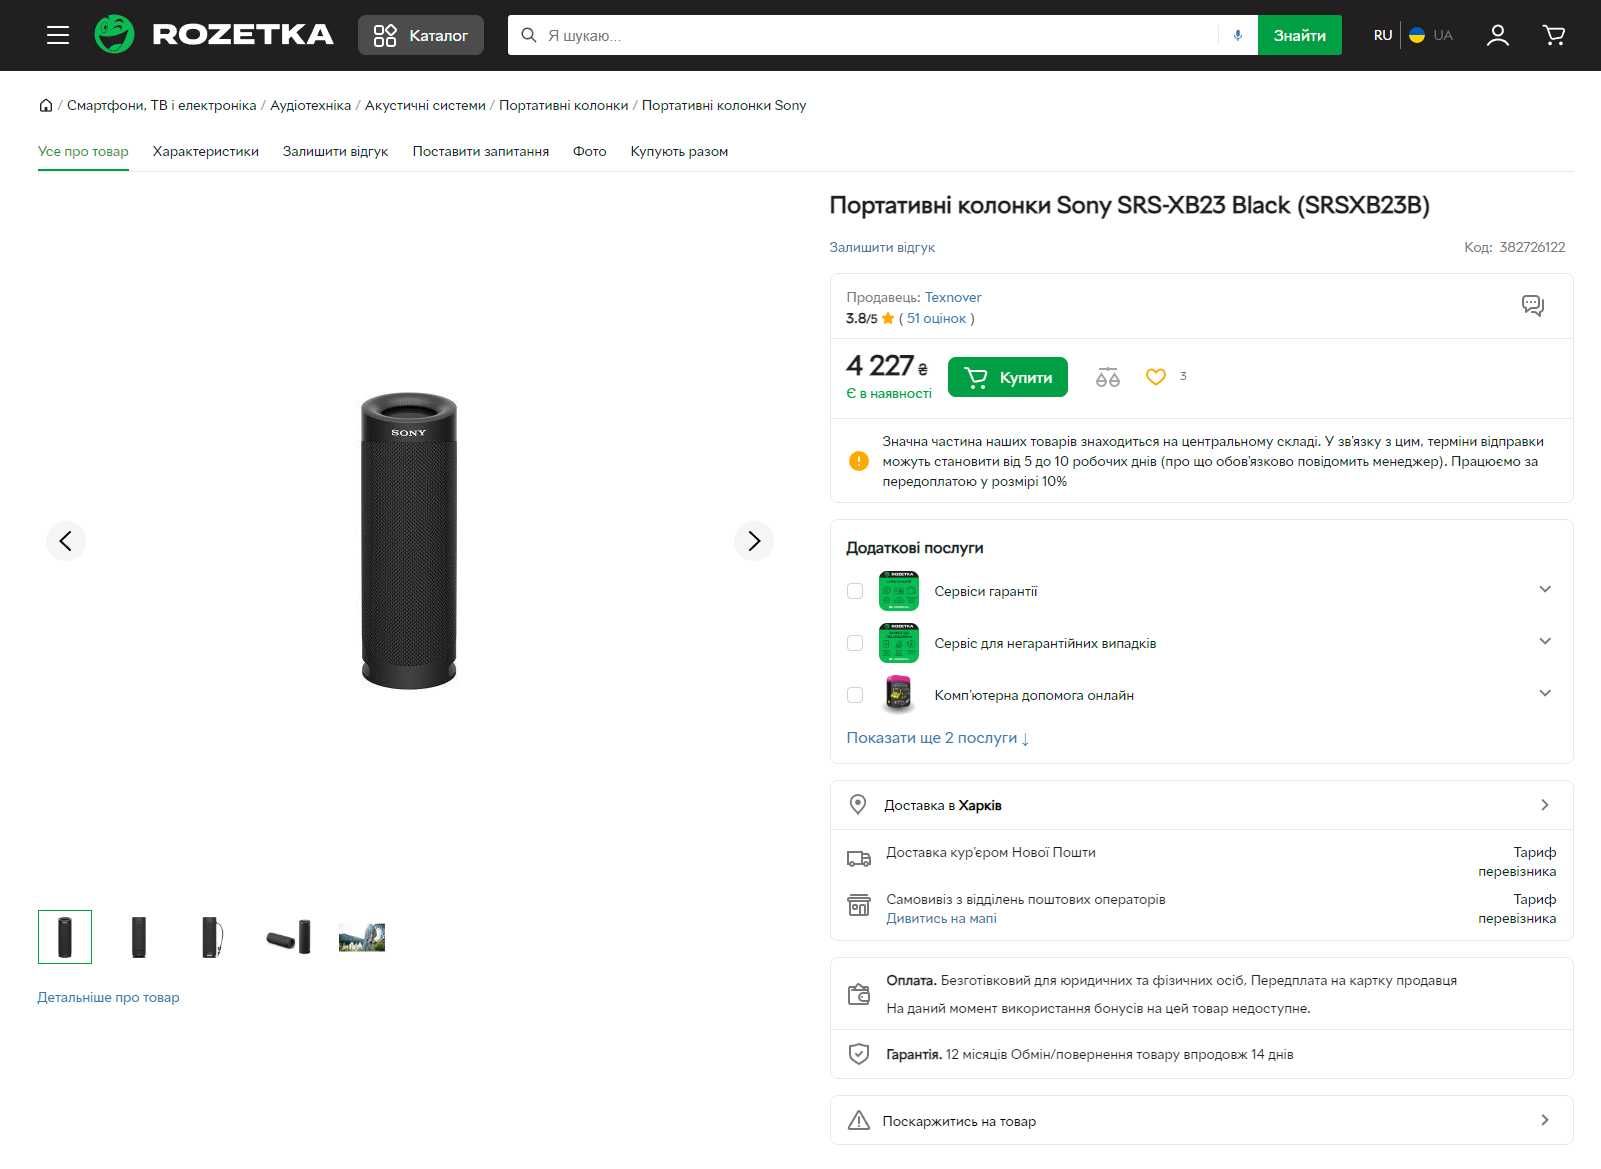This screenshot has height=1169, width=1601.
Task: Open Портативні колонки breadcrumb
Action: [564, 105]
